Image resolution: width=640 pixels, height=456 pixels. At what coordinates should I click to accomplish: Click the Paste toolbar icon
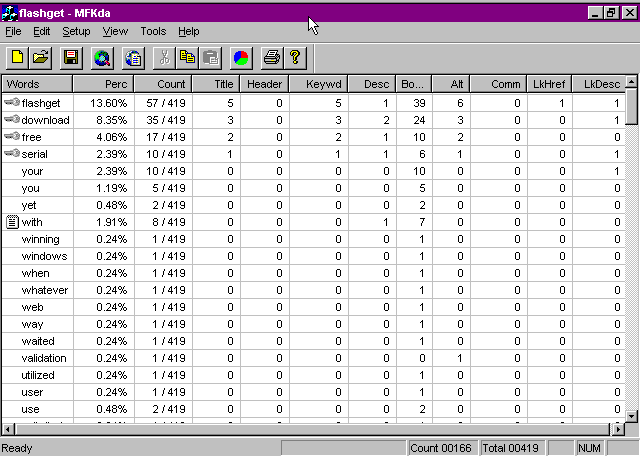tap(211, 58)
